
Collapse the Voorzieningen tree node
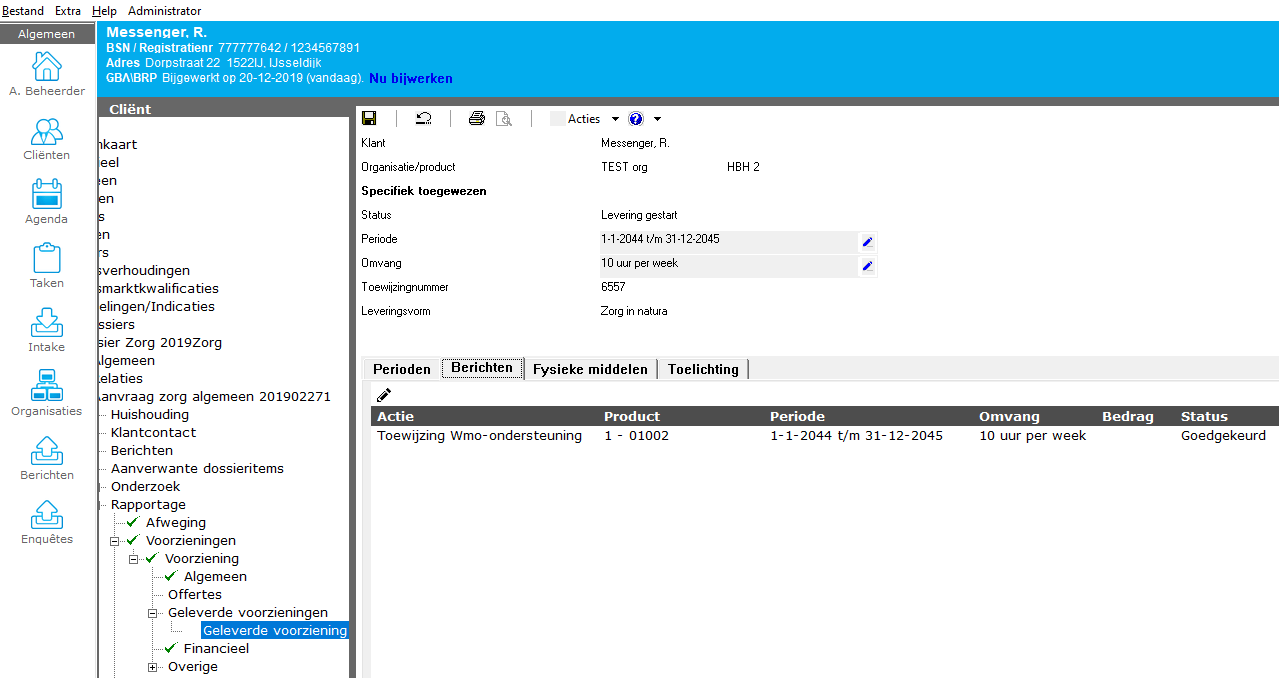tap(115, 541)
